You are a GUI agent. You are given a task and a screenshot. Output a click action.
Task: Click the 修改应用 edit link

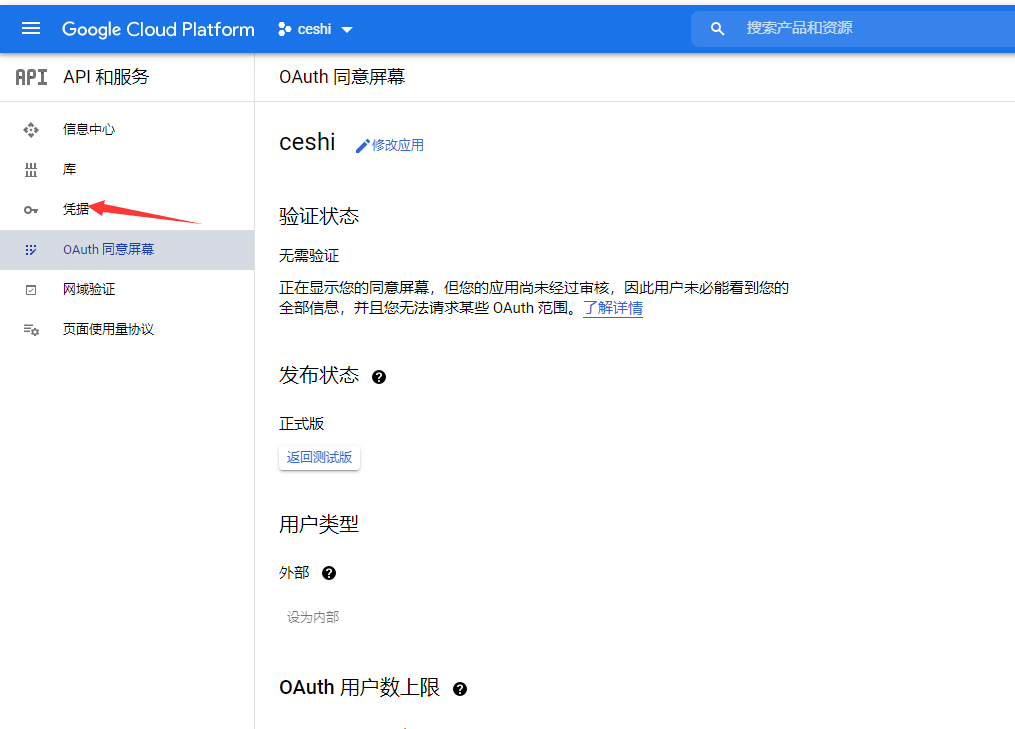click(x=390, y=145)
